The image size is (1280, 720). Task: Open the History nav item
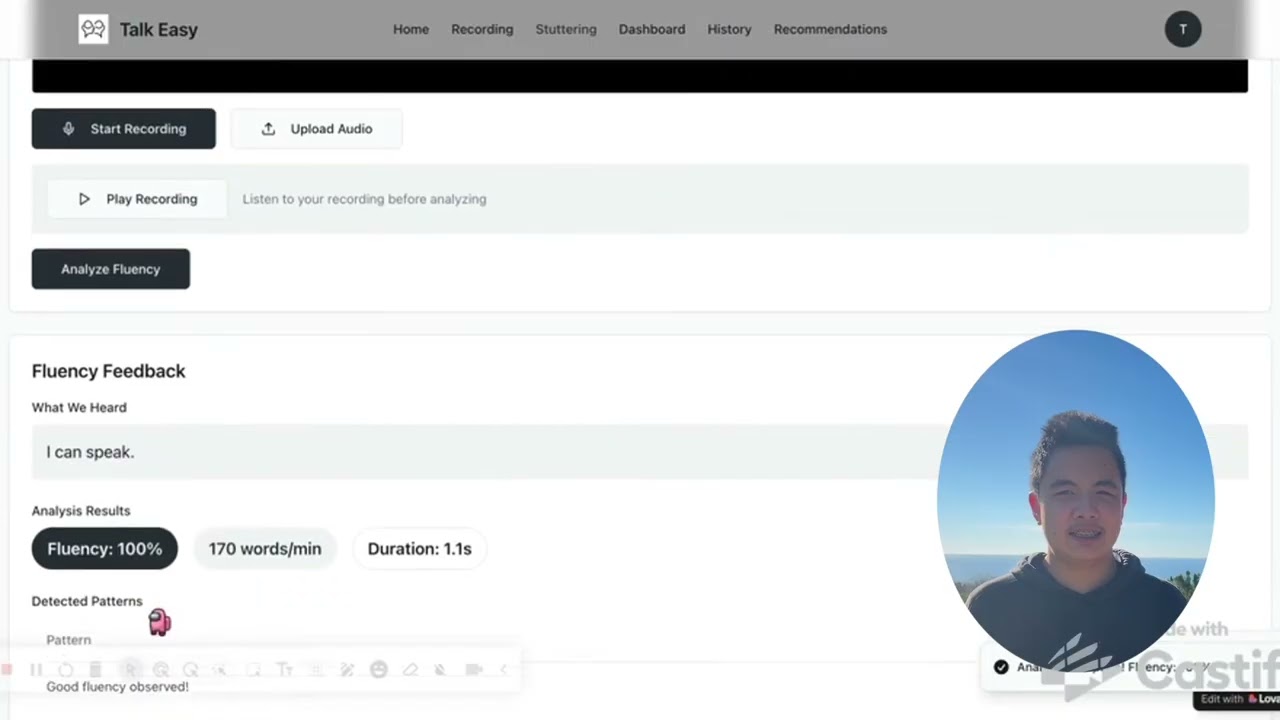(729, 29)
